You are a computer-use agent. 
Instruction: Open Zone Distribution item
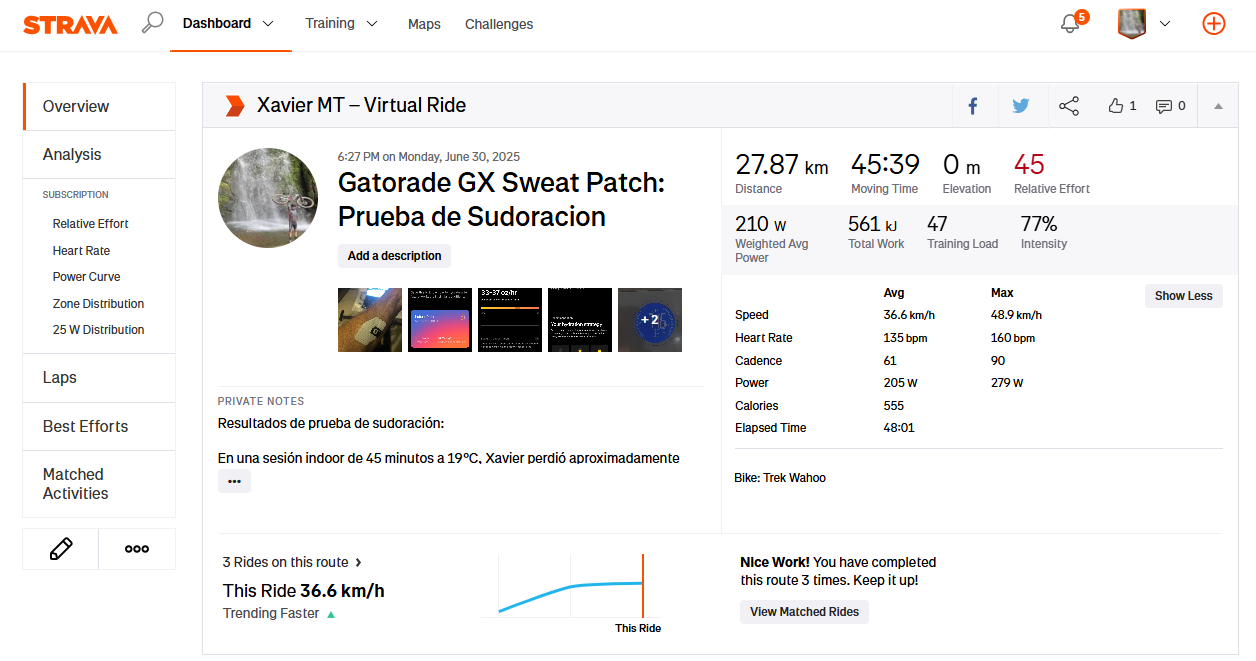[x=99, y=304]
